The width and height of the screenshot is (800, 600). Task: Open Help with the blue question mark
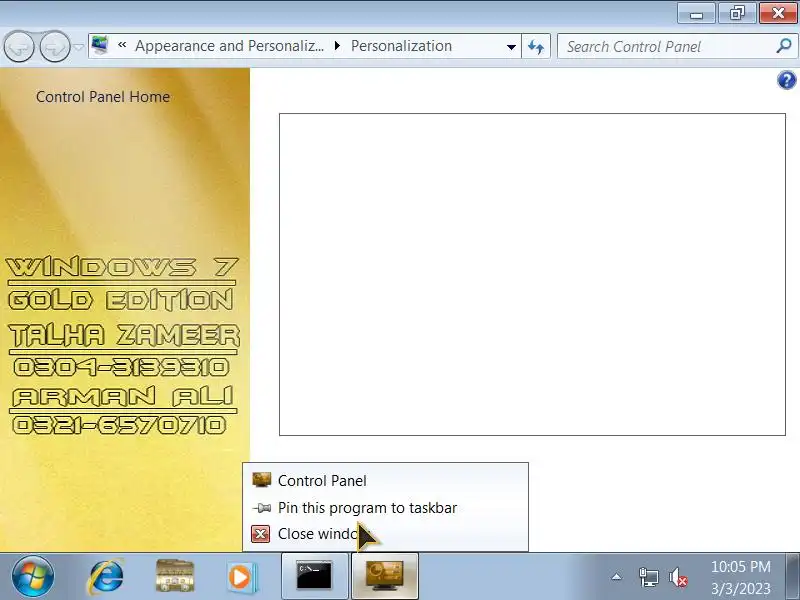coord(786,80)
